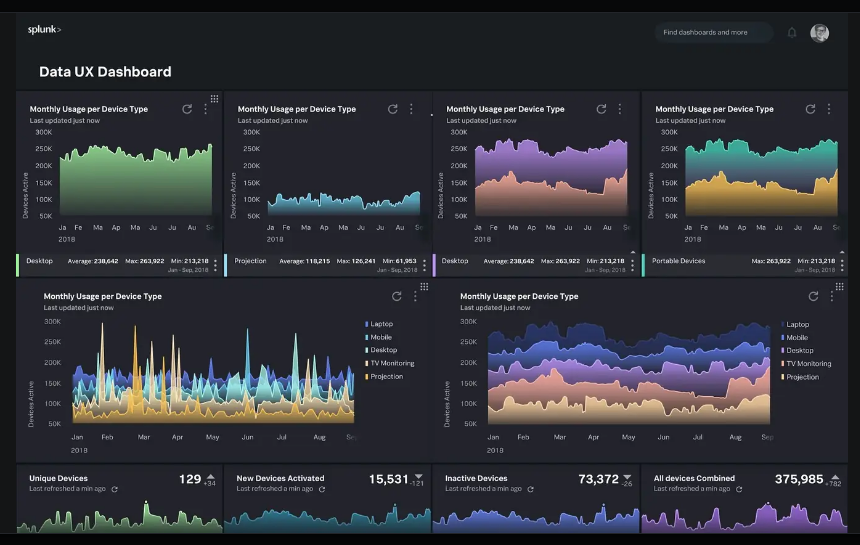860x545 pixels.
Task: Toggle the Mobile series in the stacked area chart legend
Action: [x=795, y=338]
